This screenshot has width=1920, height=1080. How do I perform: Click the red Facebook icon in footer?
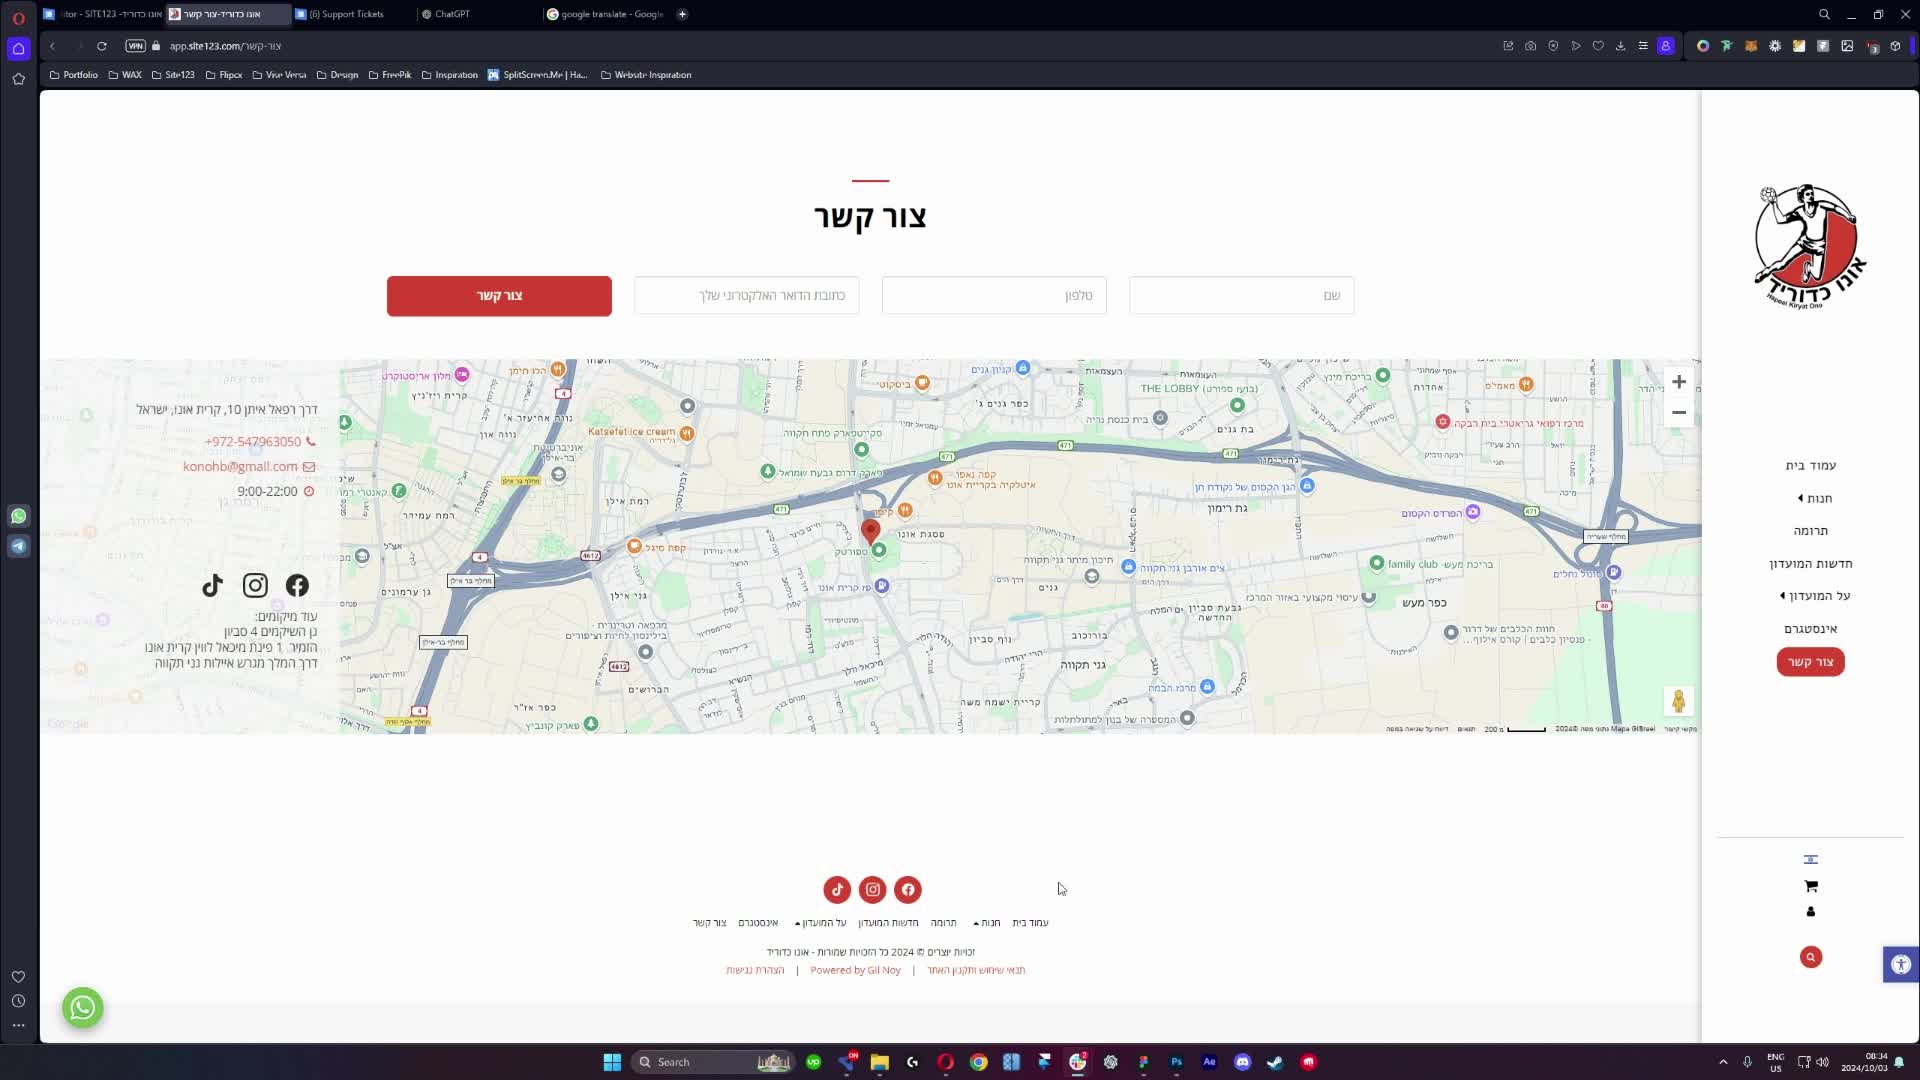tap(907, 890)
